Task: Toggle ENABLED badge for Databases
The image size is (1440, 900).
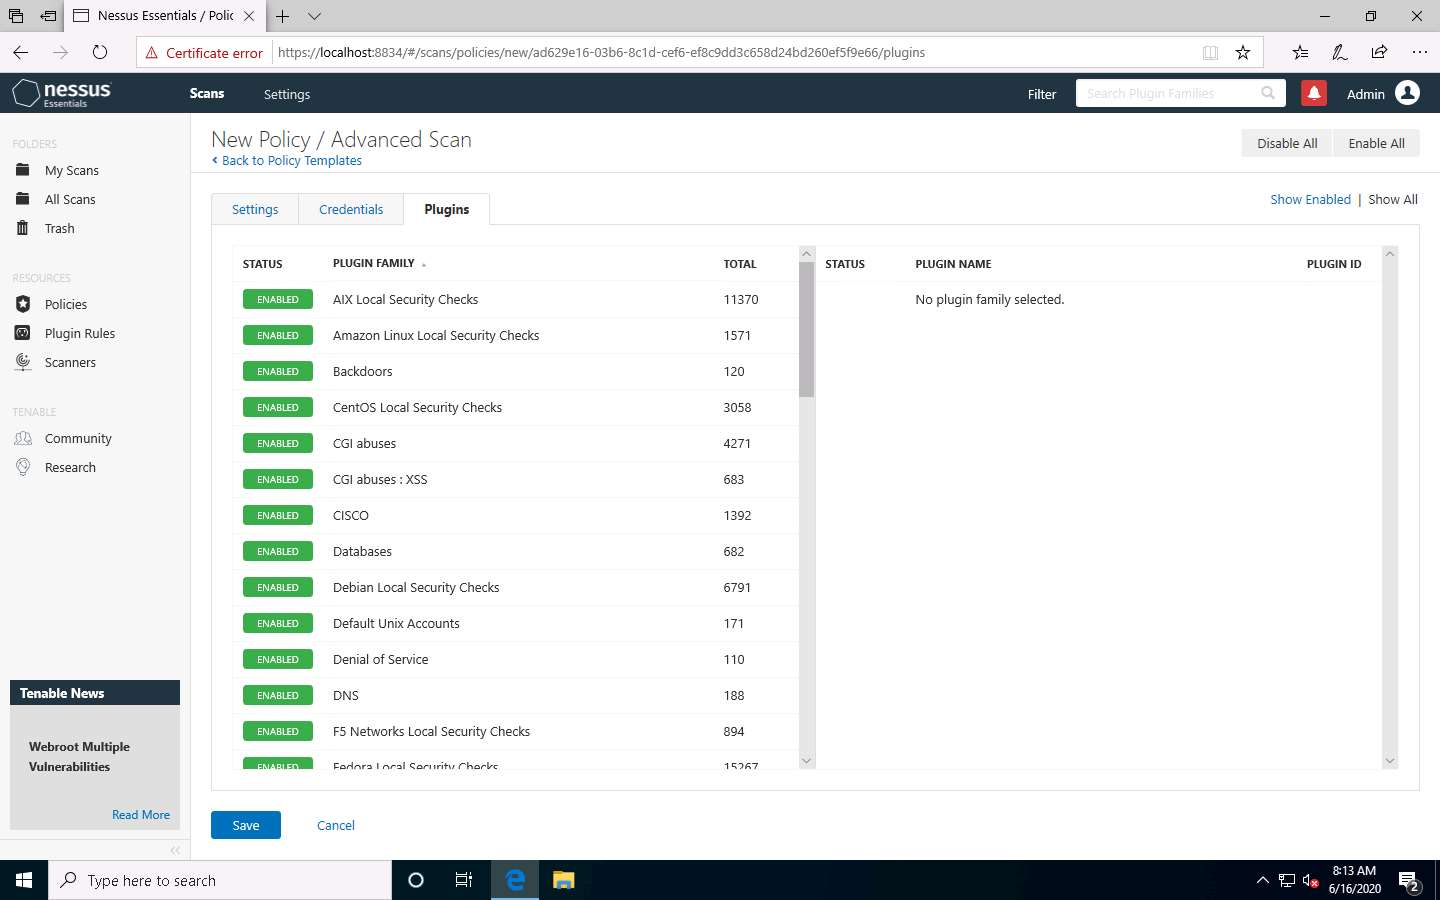Action: pyautogui.click(x=278, y=551)
